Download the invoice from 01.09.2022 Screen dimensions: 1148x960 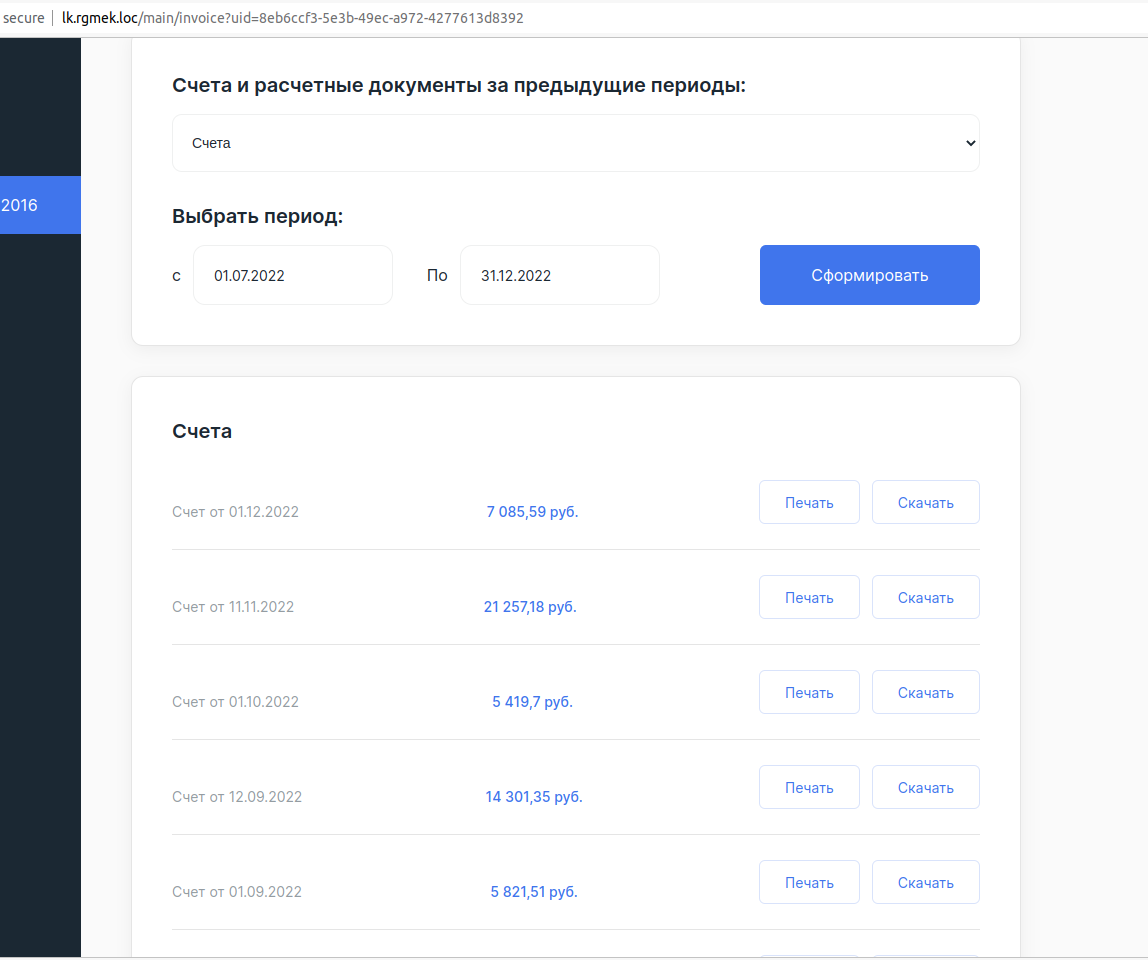[925, 882]
